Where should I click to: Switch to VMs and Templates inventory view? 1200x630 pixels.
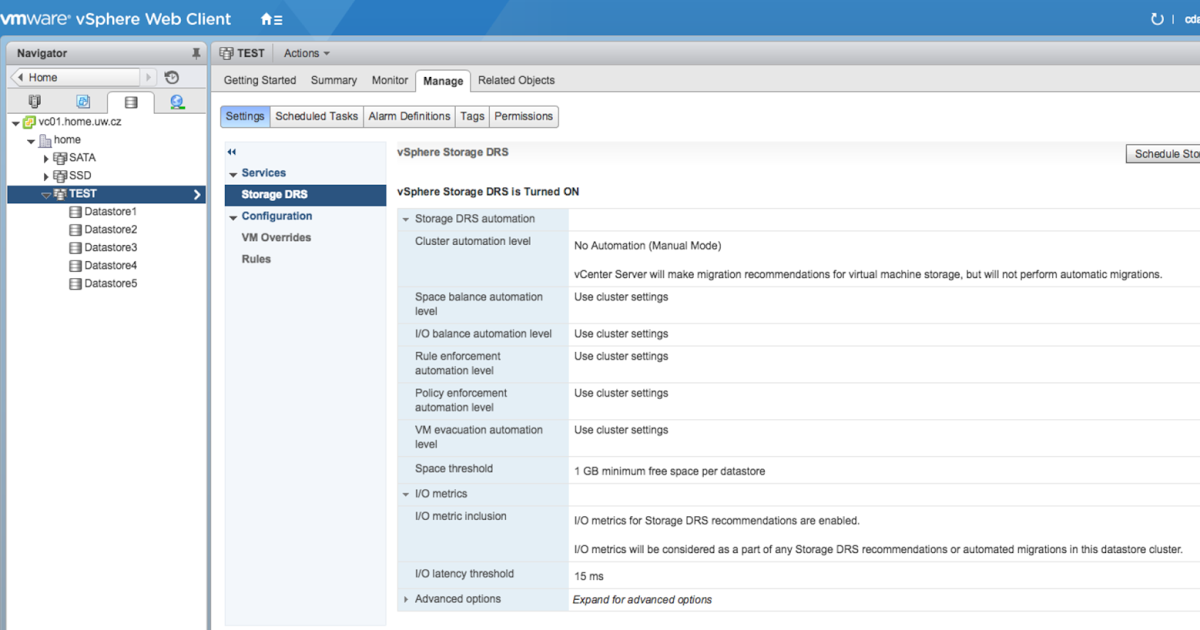point(83,102)
